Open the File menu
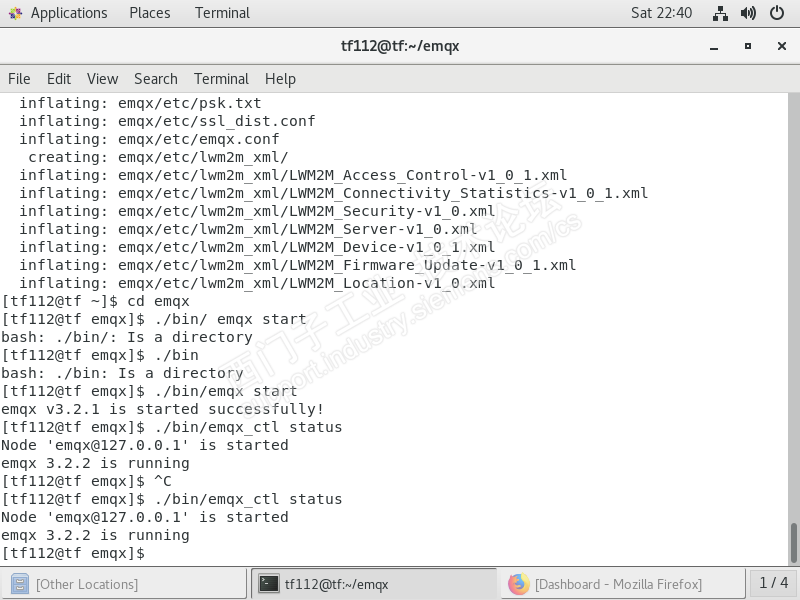Screen dimensions: 800x600 click(x=19, y=79)
